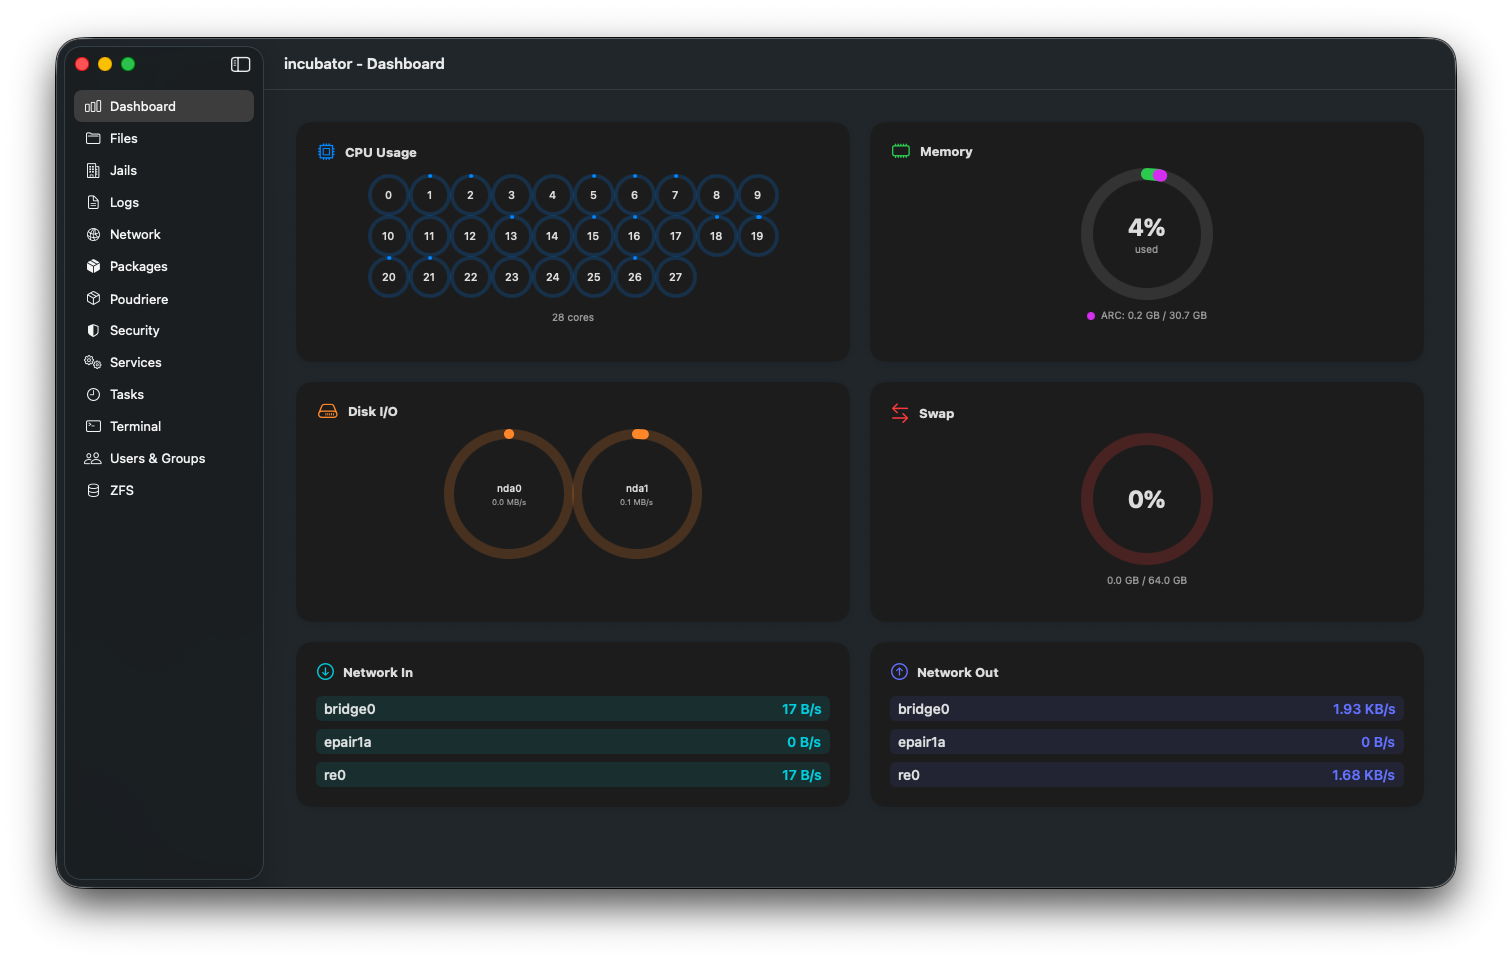Click the re0 interface row under Network In
Viewport: 1512px width, 962px height.
(572, 775)
